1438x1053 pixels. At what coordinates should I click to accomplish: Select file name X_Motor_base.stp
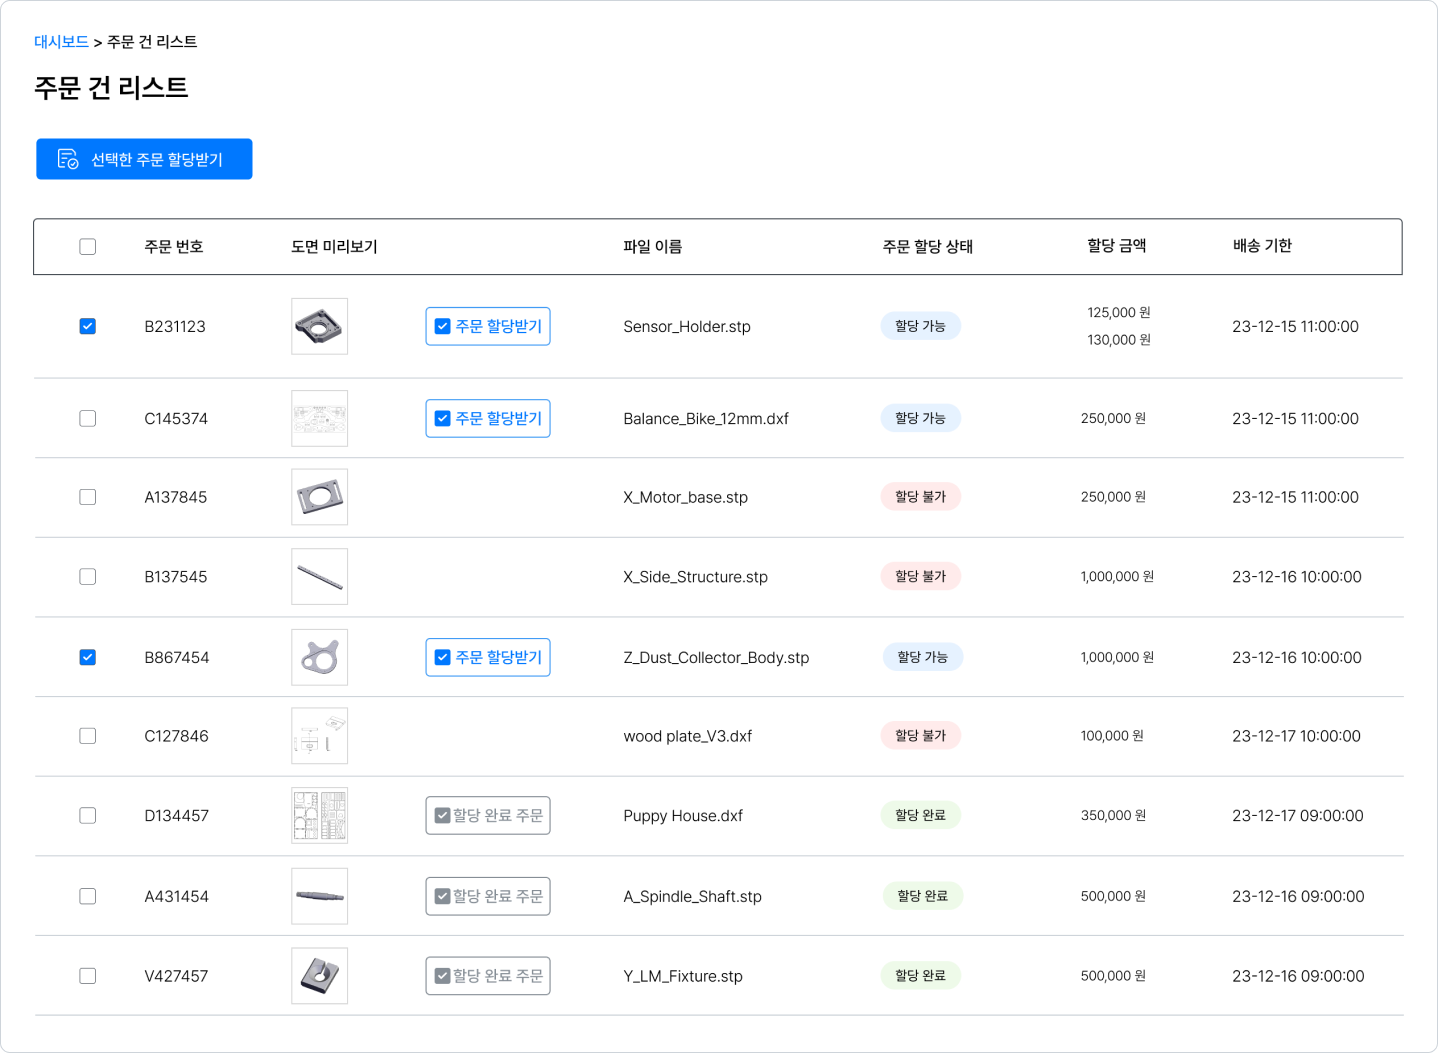[686, 498]
